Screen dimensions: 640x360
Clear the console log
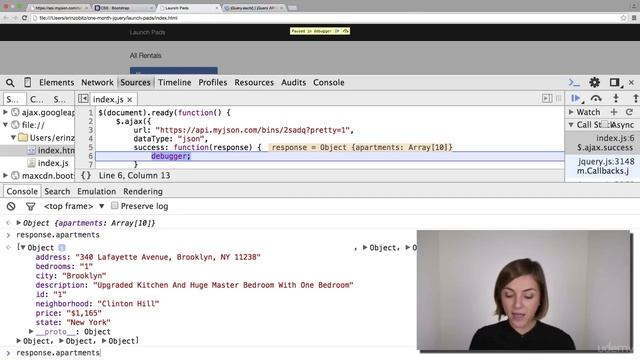point(11,207)
